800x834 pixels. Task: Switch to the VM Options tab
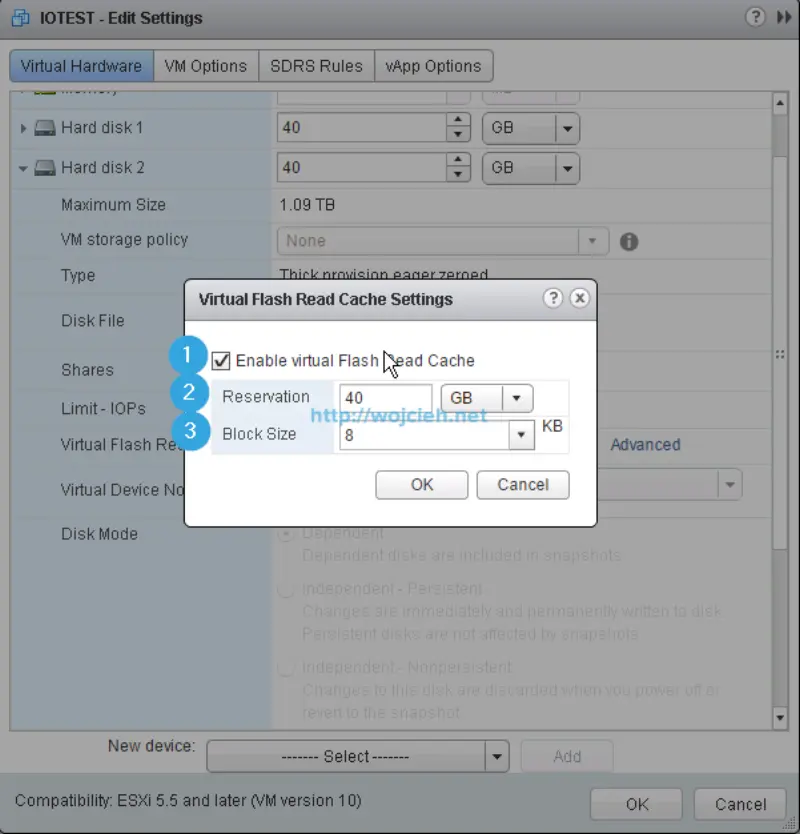click(206, 66)
